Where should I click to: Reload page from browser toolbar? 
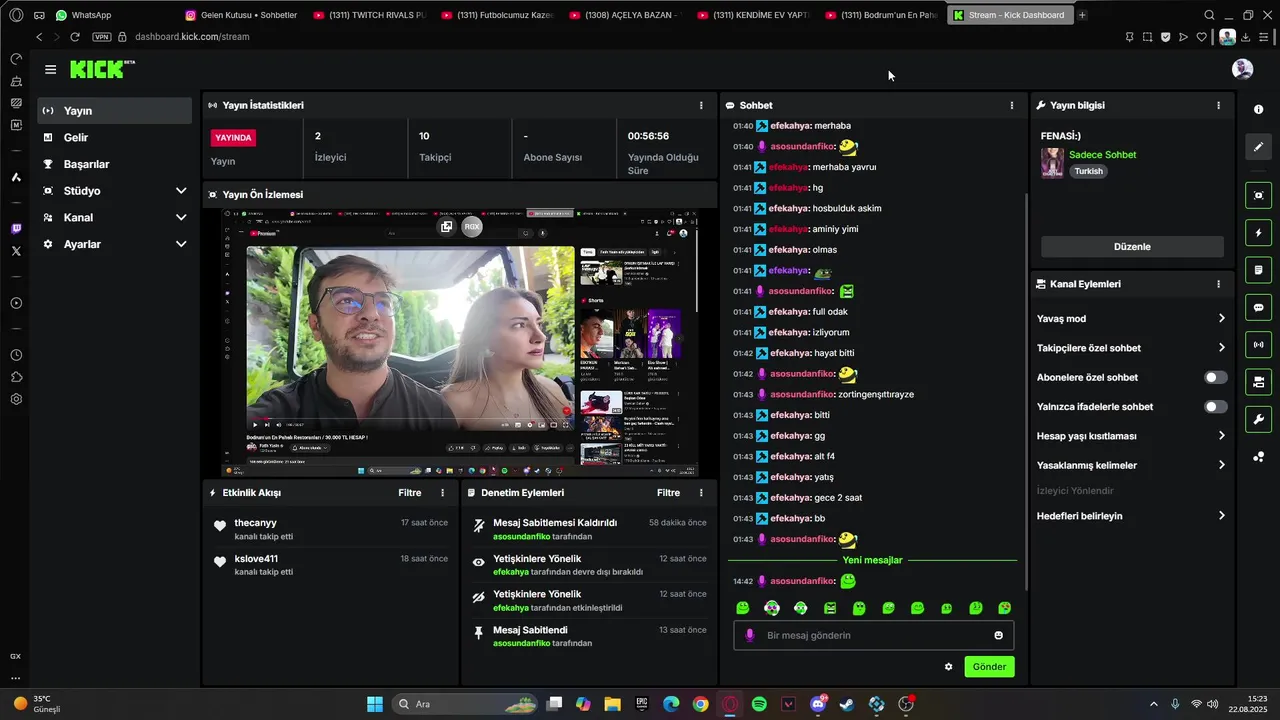point(75,37)
